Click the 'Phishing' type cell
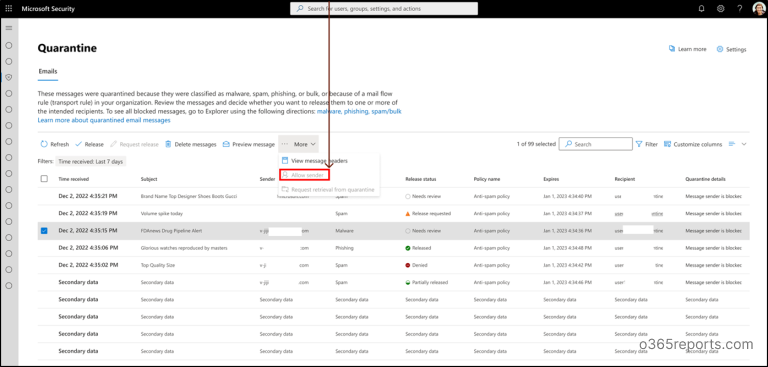Viewport: 768px width, 367px height. tap(344, 248)
